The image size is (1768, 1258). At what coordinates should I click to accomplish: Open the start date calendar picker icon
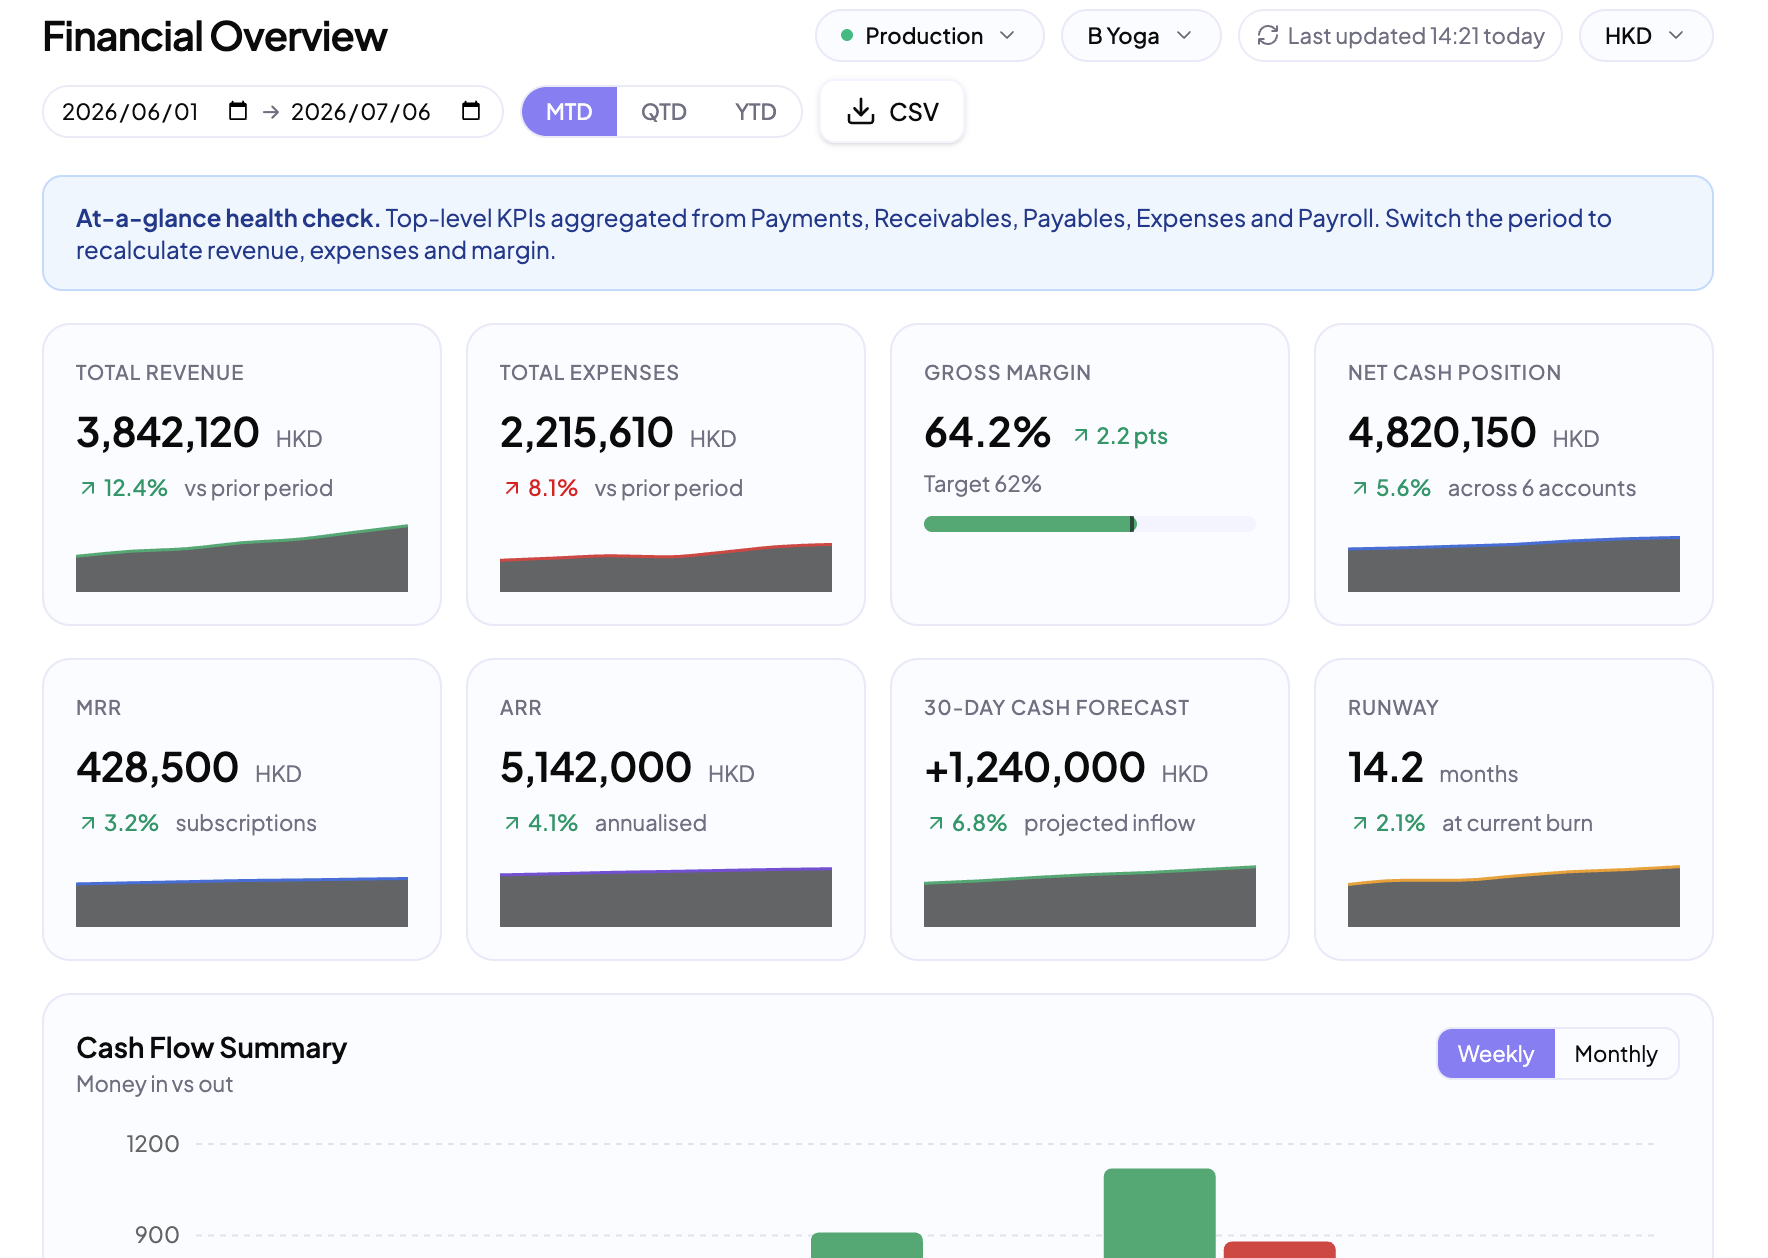coord(238,111)
